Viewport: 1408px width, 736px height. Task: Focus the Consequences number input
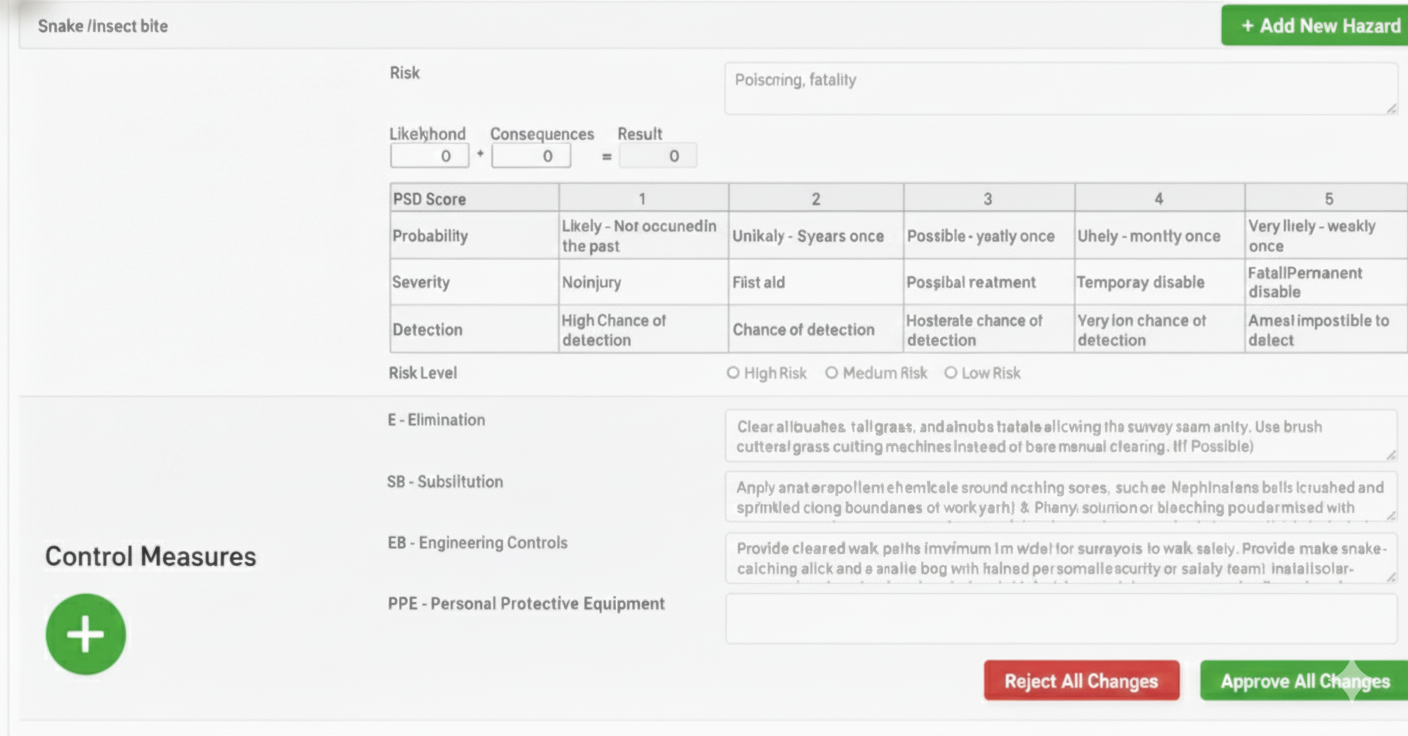531,156
